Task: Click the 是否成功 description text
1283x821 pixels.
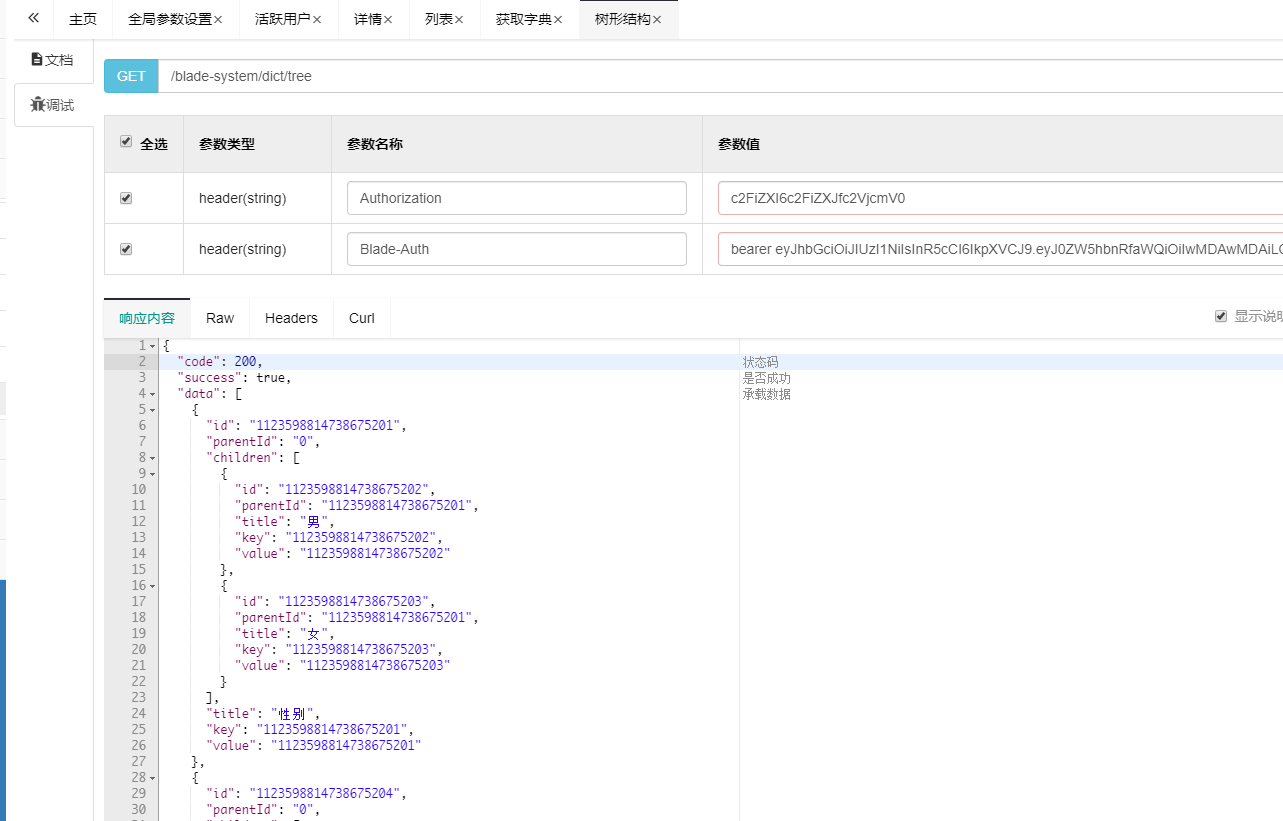Action: point(766,378)
